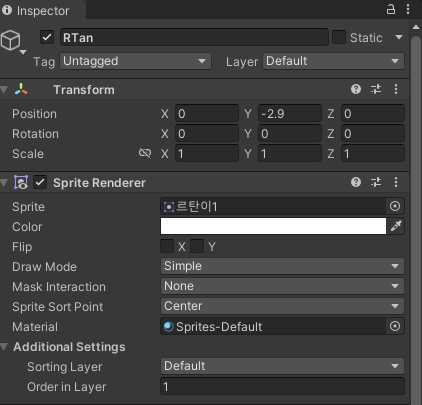Click the Draw Mode label
This screenshot has width=422, height=405.
click(x=44, y=267)
